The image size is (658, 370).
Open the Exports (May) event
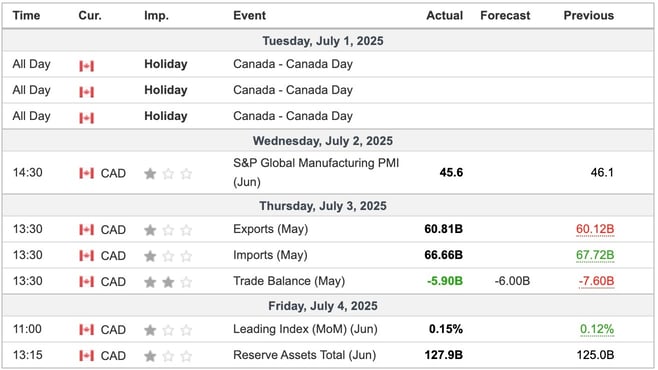271,229
